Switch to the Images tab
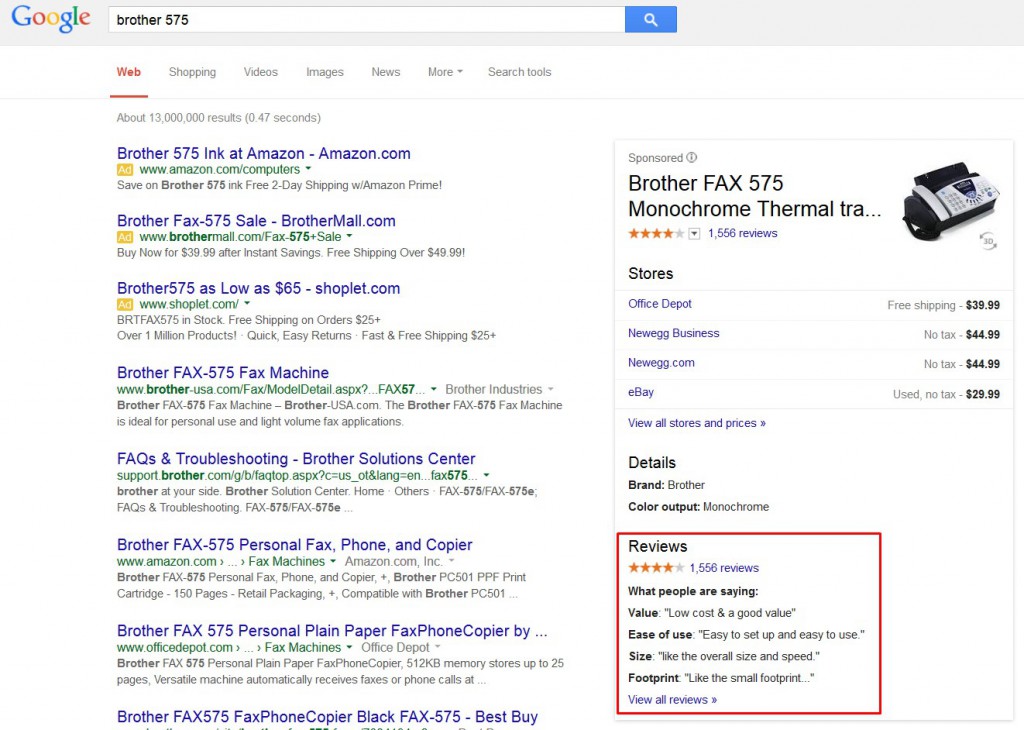Image resolution: width=1024 pixels, height=730 pixels. [324, 72]
